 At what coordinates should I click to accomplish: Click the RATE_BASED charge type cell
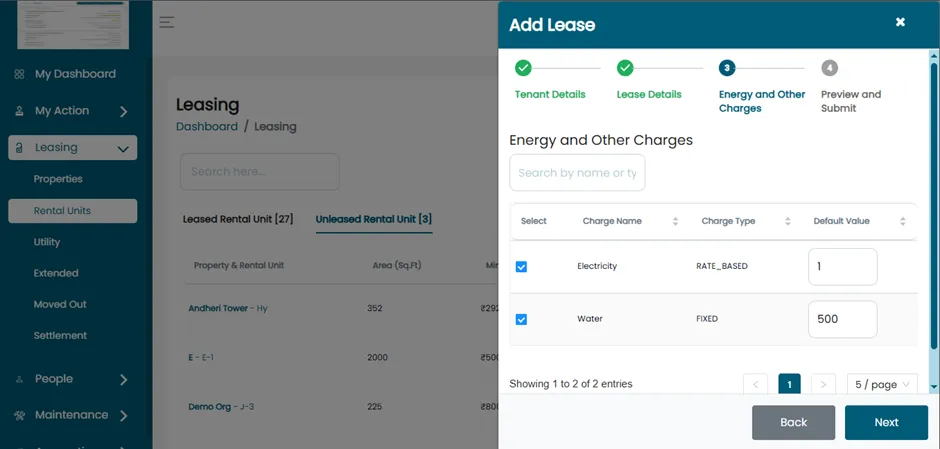[x=722, y=266]
